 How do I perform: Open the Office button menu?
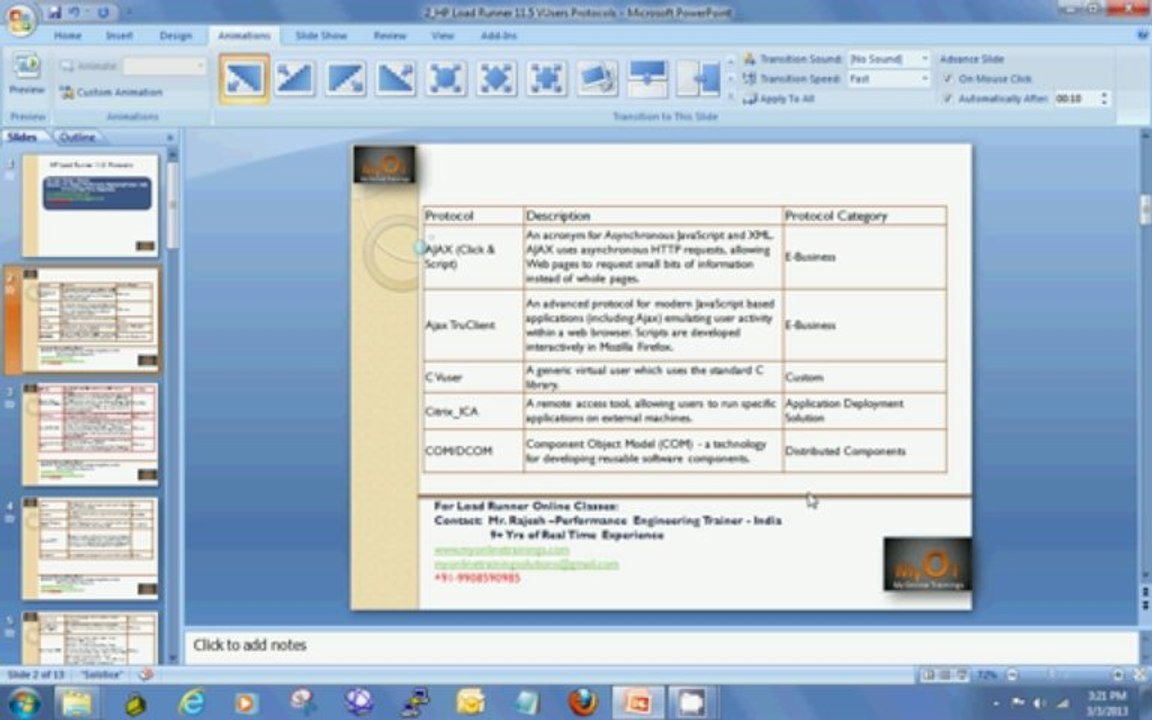point(20,20)
